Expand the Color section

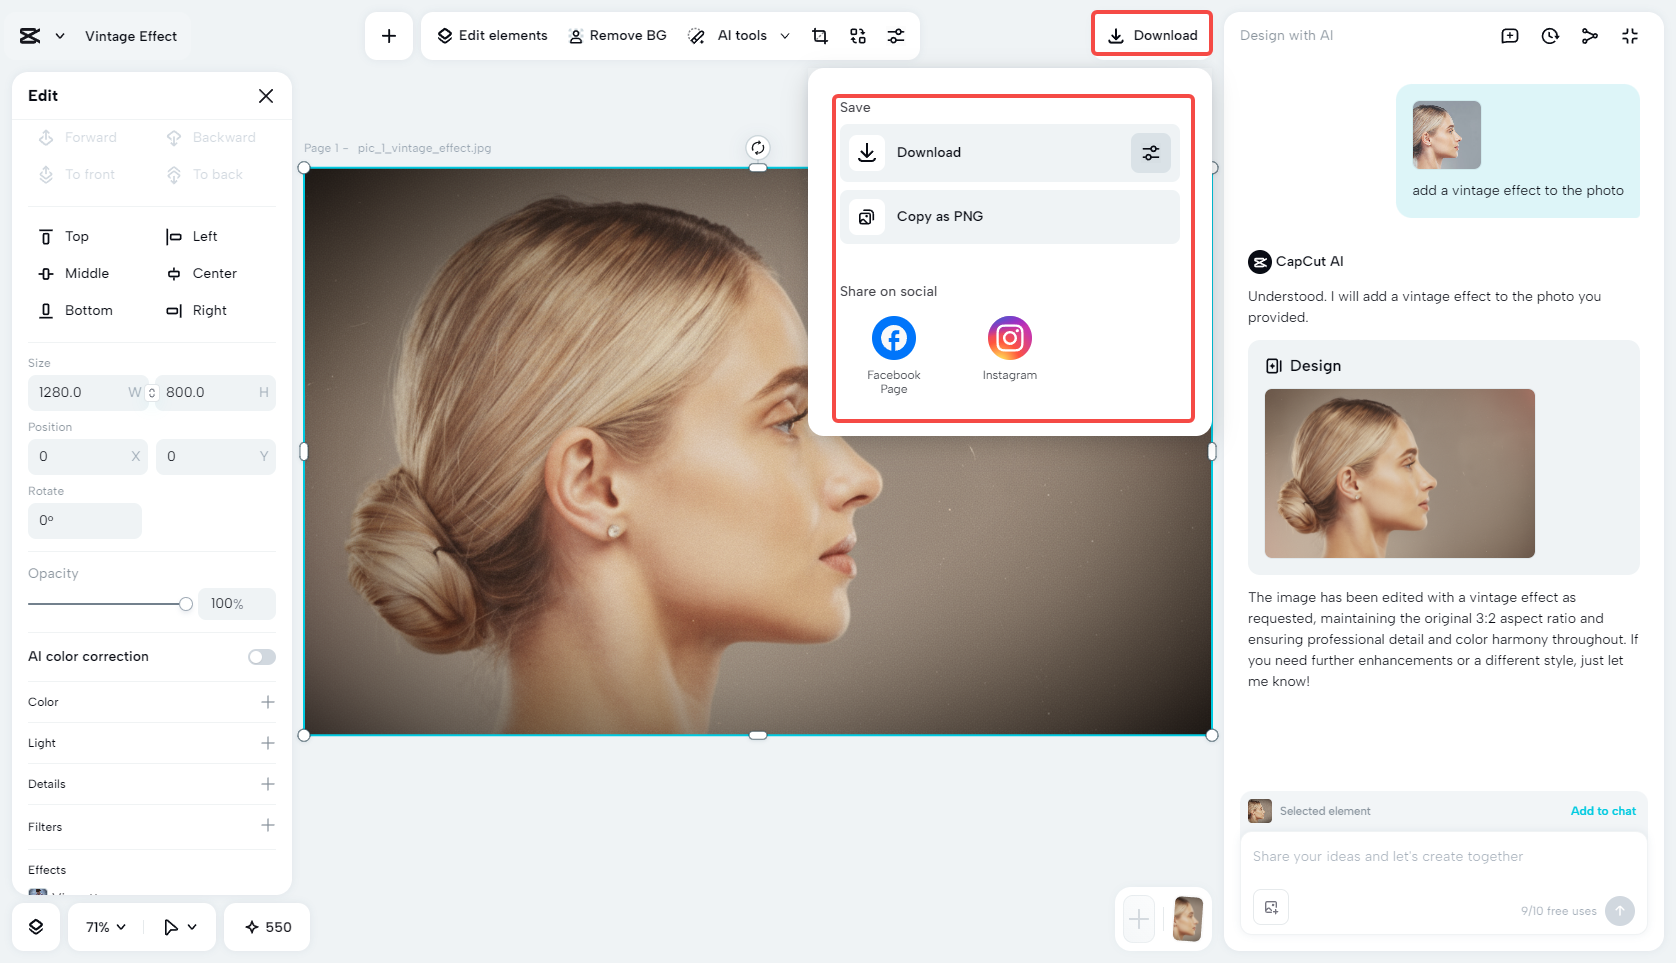[268, 702]
